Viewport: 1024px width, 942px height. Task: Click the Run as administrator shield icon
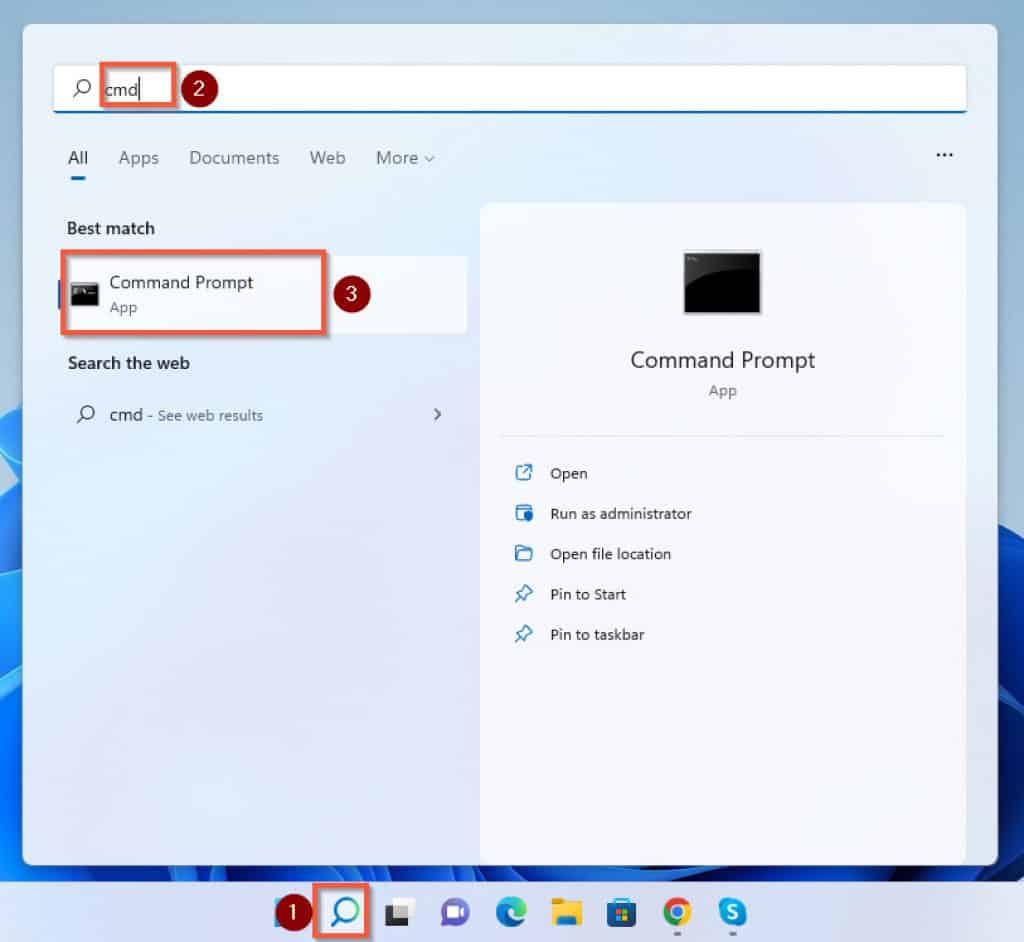(524, 513)
